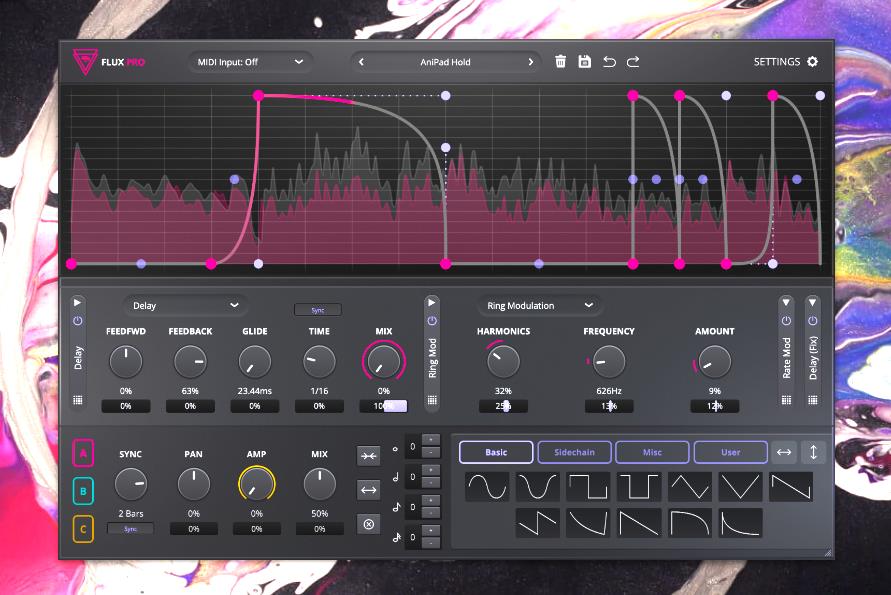The image size is (891, 595).
Task: Flip the curve vertically with the arrow icon
Action: click(x=813, y=453)
